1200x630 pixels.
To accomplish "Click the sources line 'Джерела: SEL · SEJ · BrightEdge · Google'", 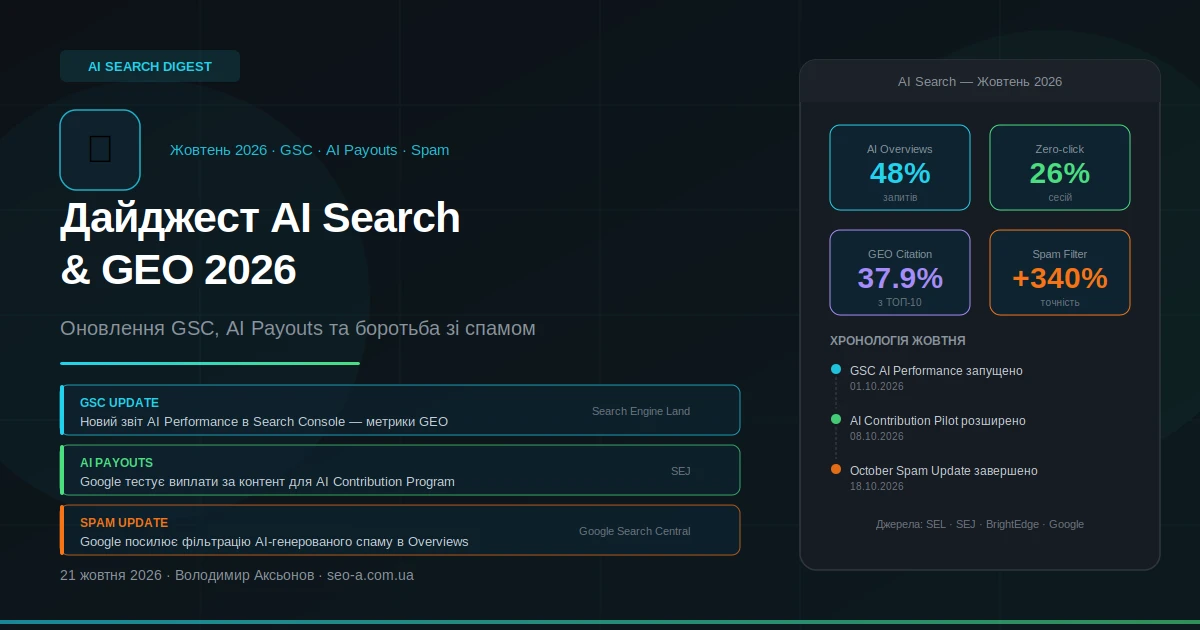I will coord(980,524).
